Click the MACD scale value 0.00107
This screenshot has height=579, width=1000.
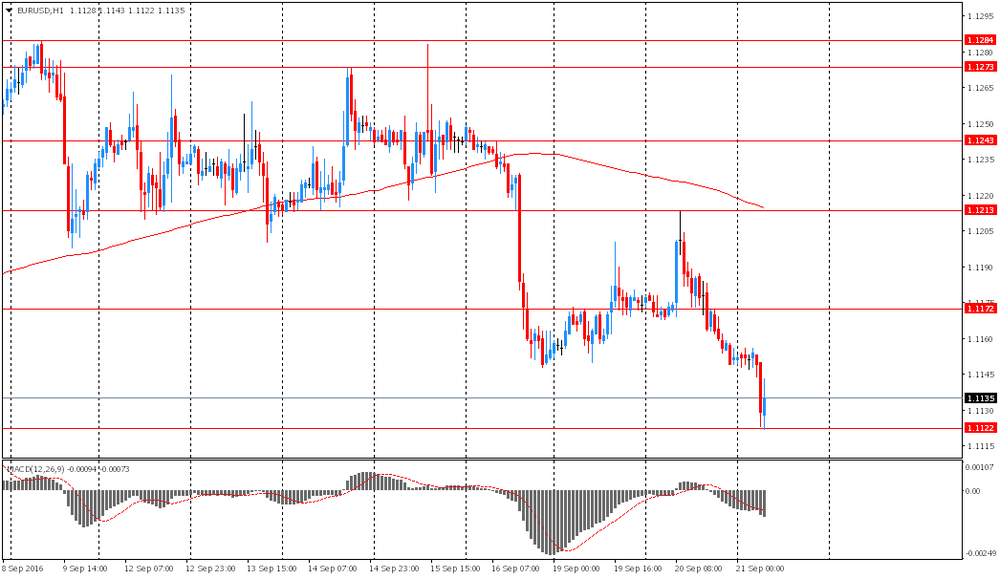pos(980,467)
